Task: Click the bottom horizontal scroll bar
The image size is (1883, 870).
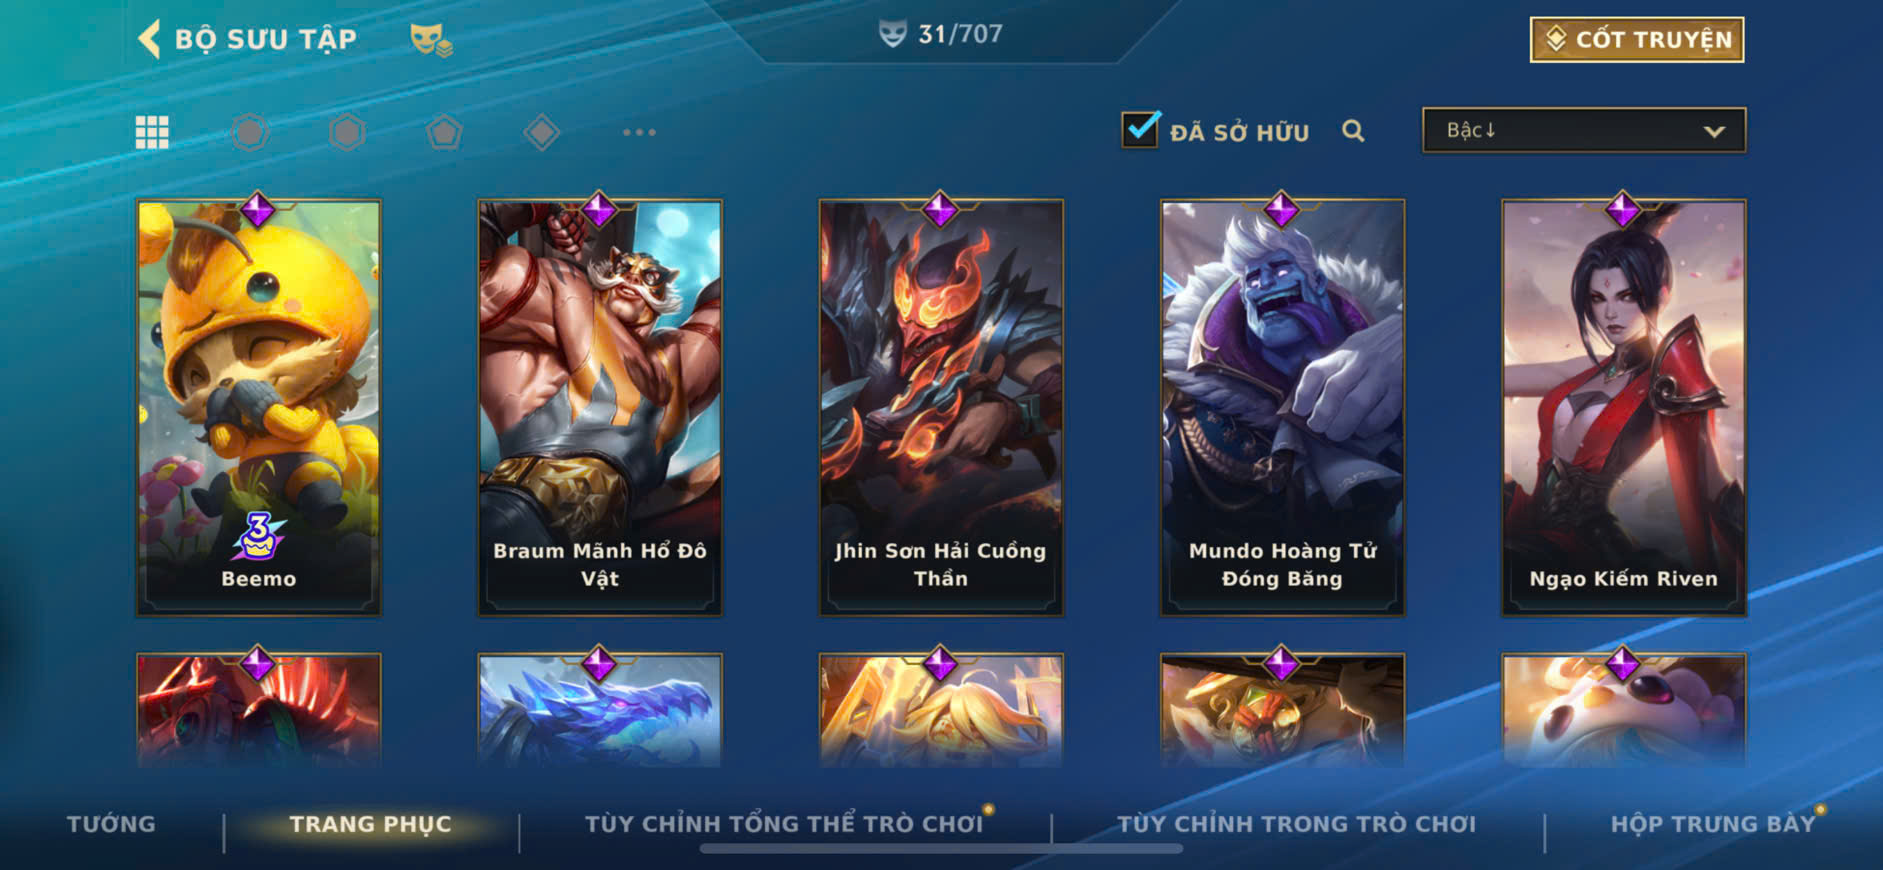Action: (941, 849)
